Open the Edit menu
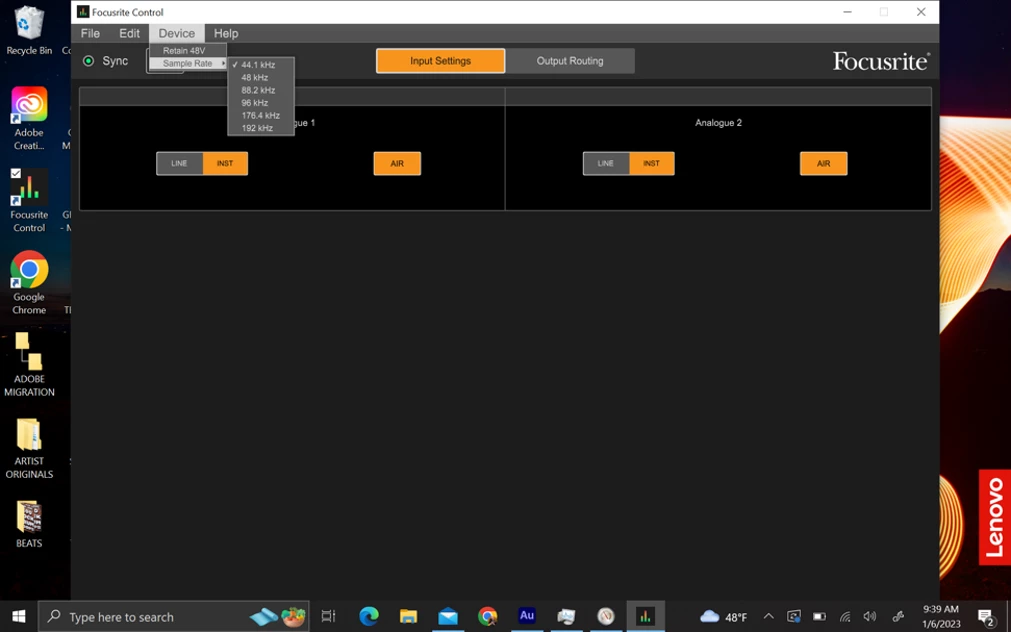This screenshot has height=632, width=1011. point(129,34)
